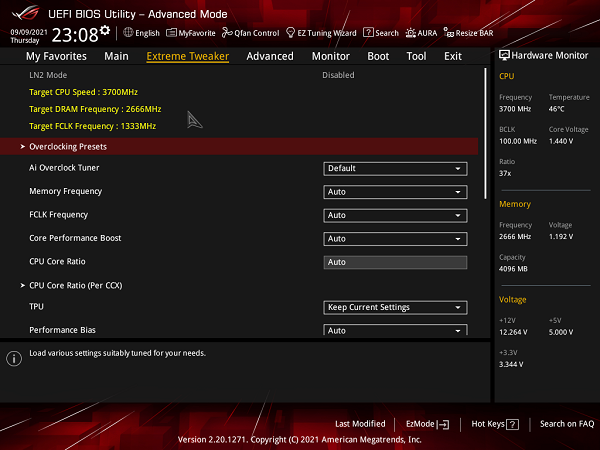
Task: Click +3.3V 3.344 V reading
Action: 511,364
